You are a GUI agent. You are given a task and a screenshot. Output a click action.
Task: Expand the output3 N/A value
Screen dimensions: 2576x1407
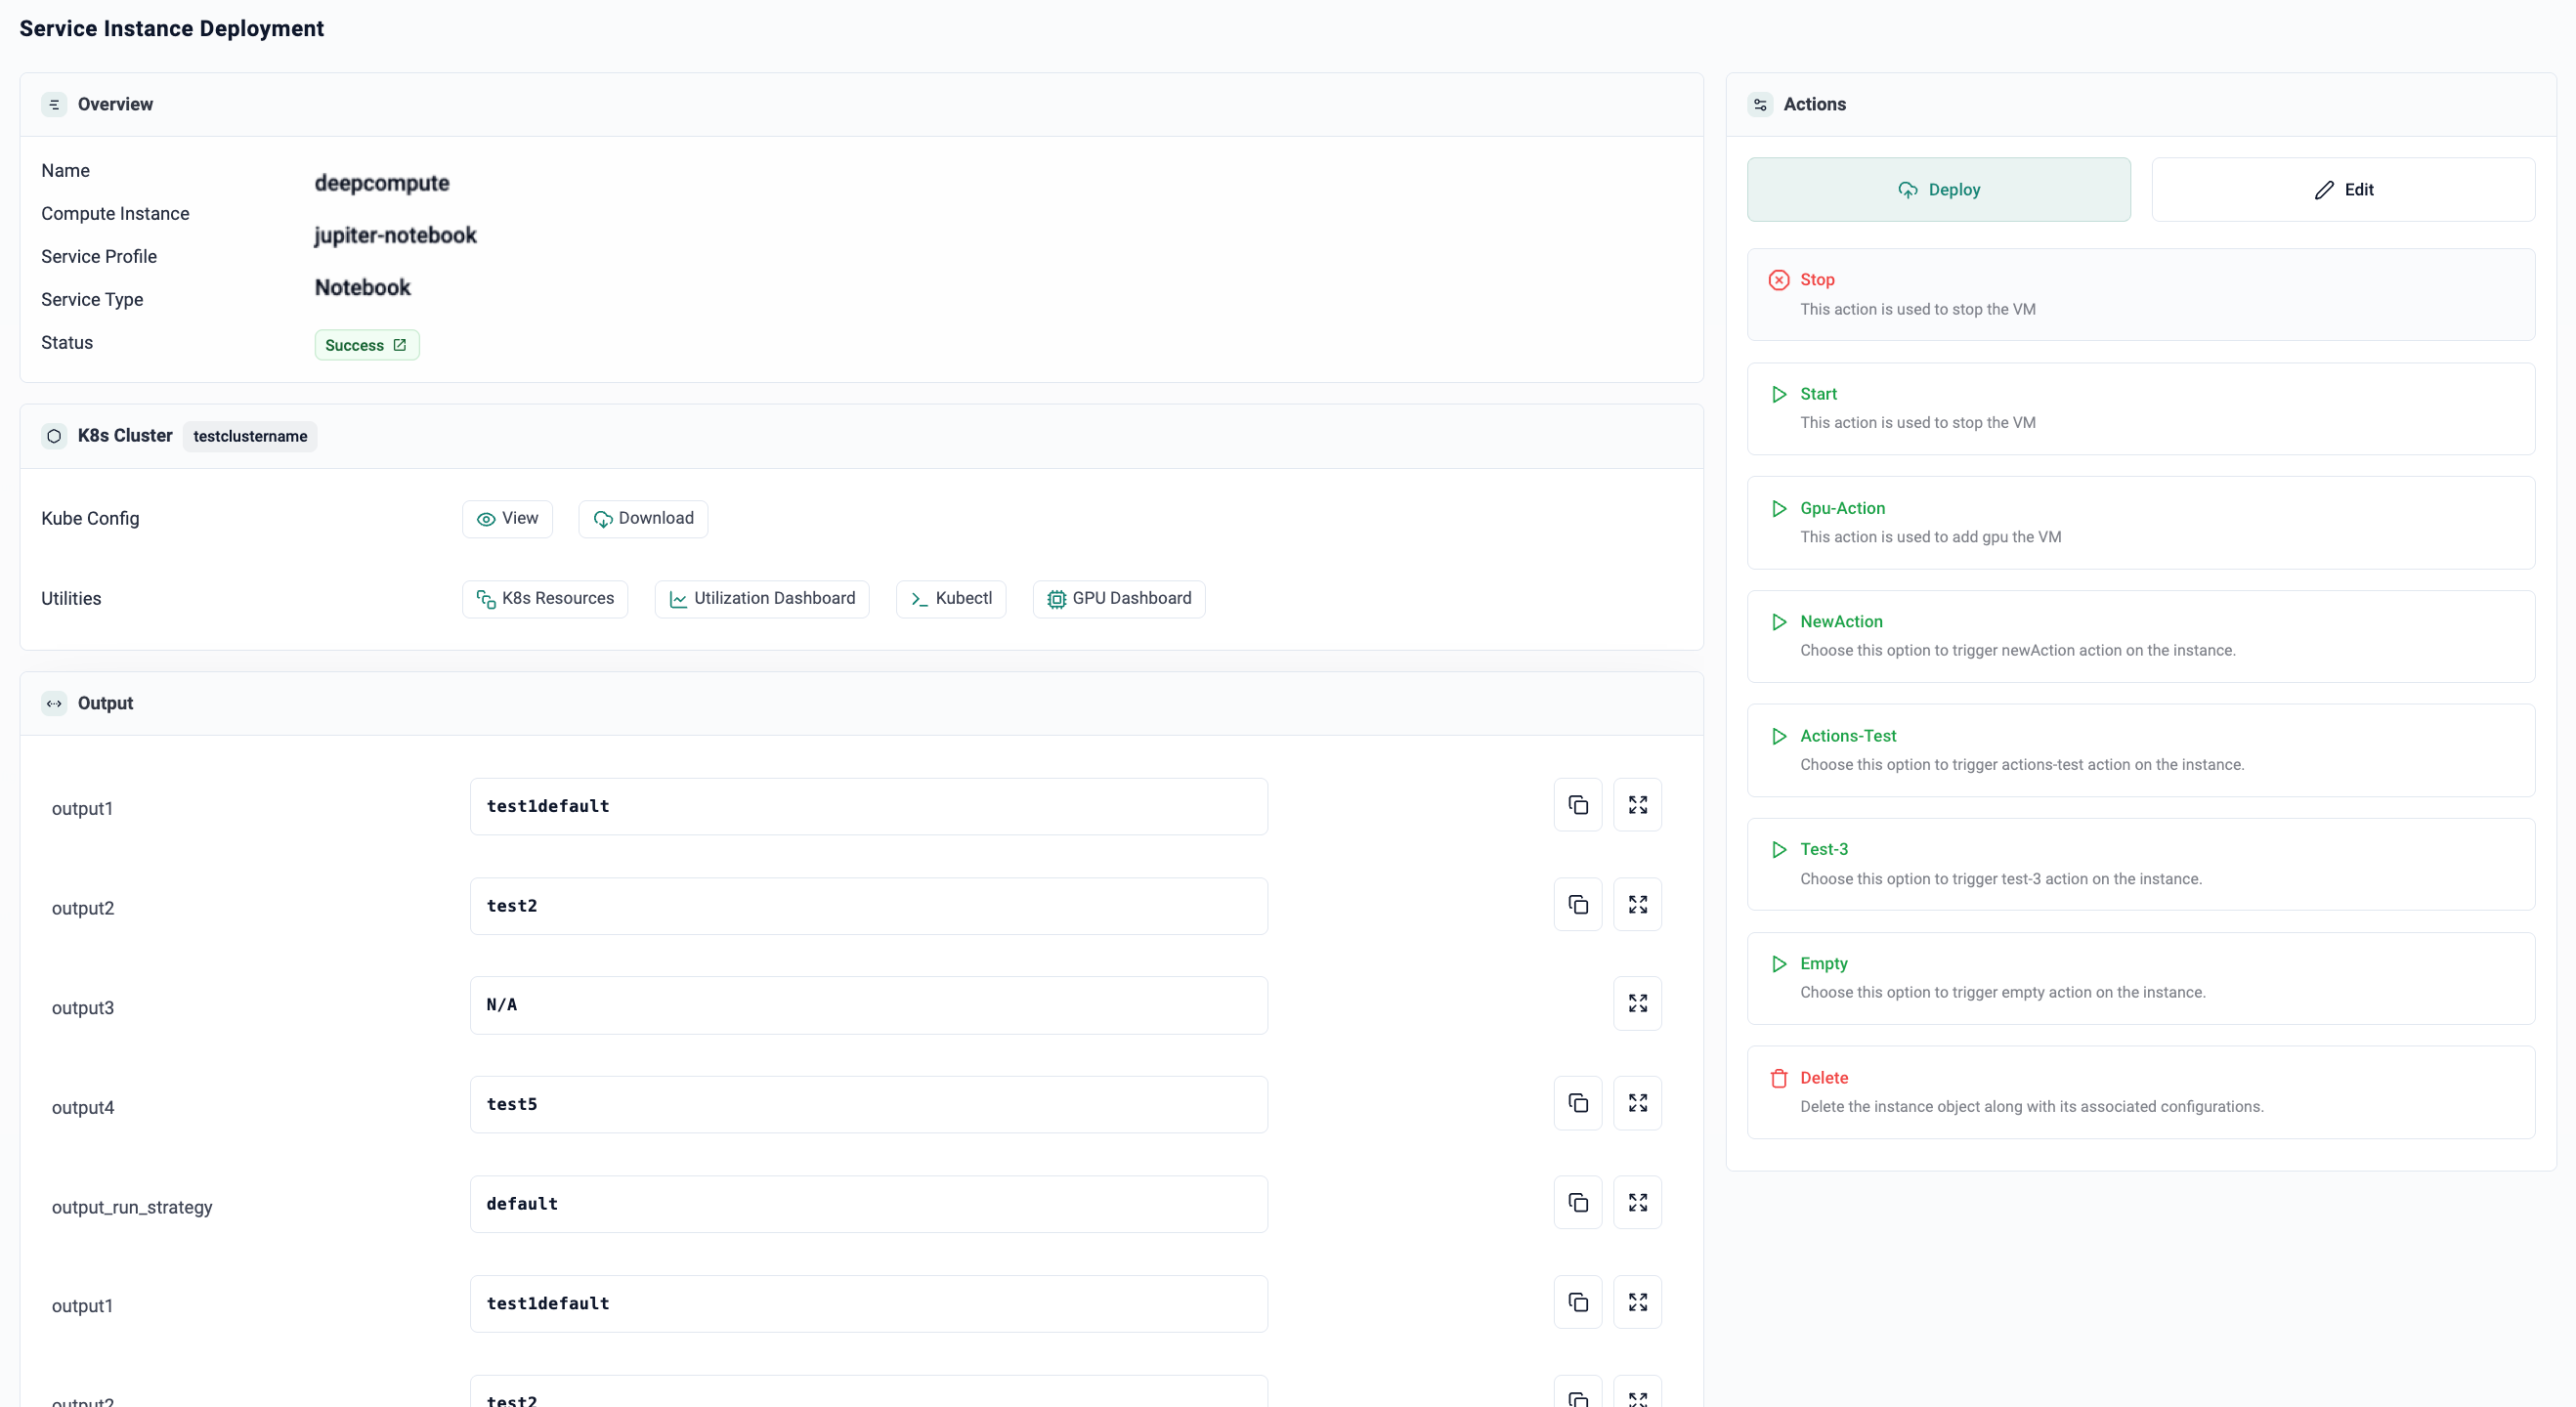point(1637,1003)
